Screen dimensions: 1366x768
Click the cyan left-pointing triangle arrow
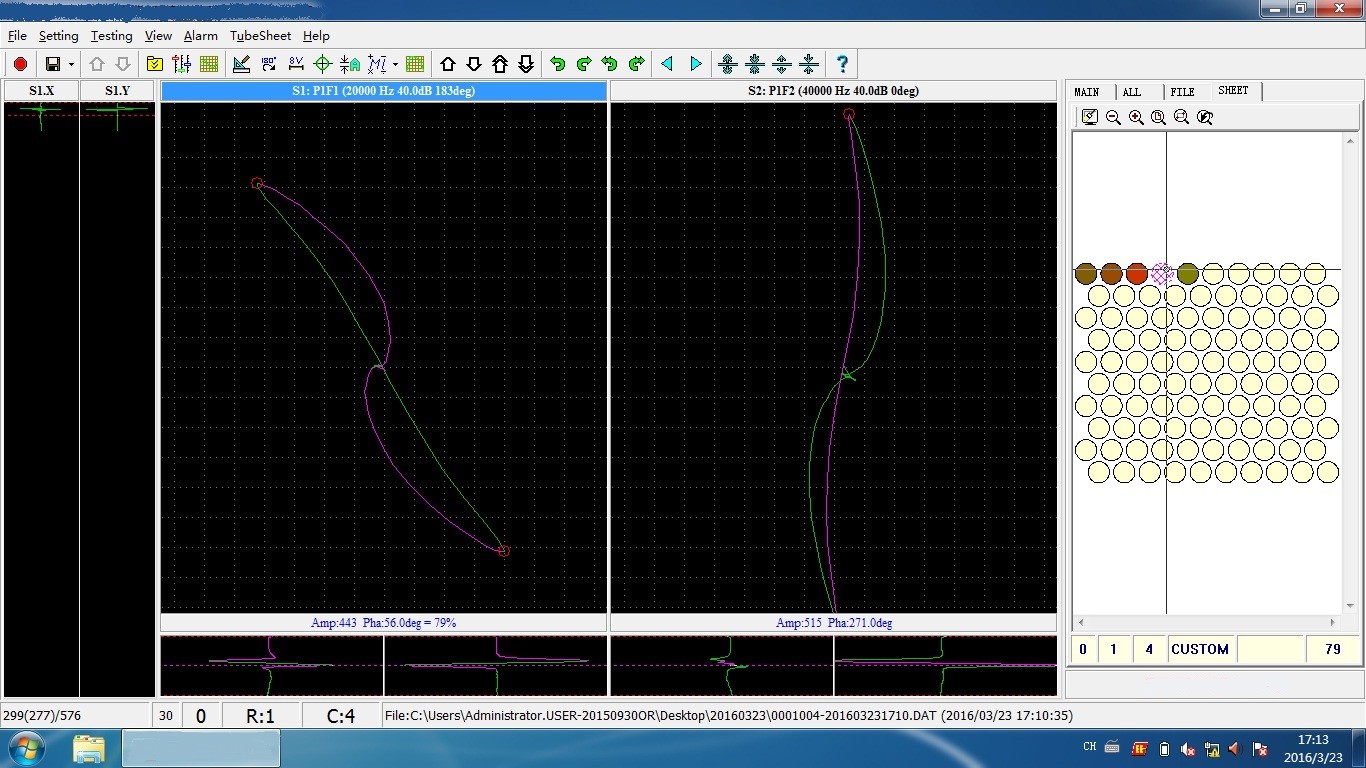coord(667,64)
